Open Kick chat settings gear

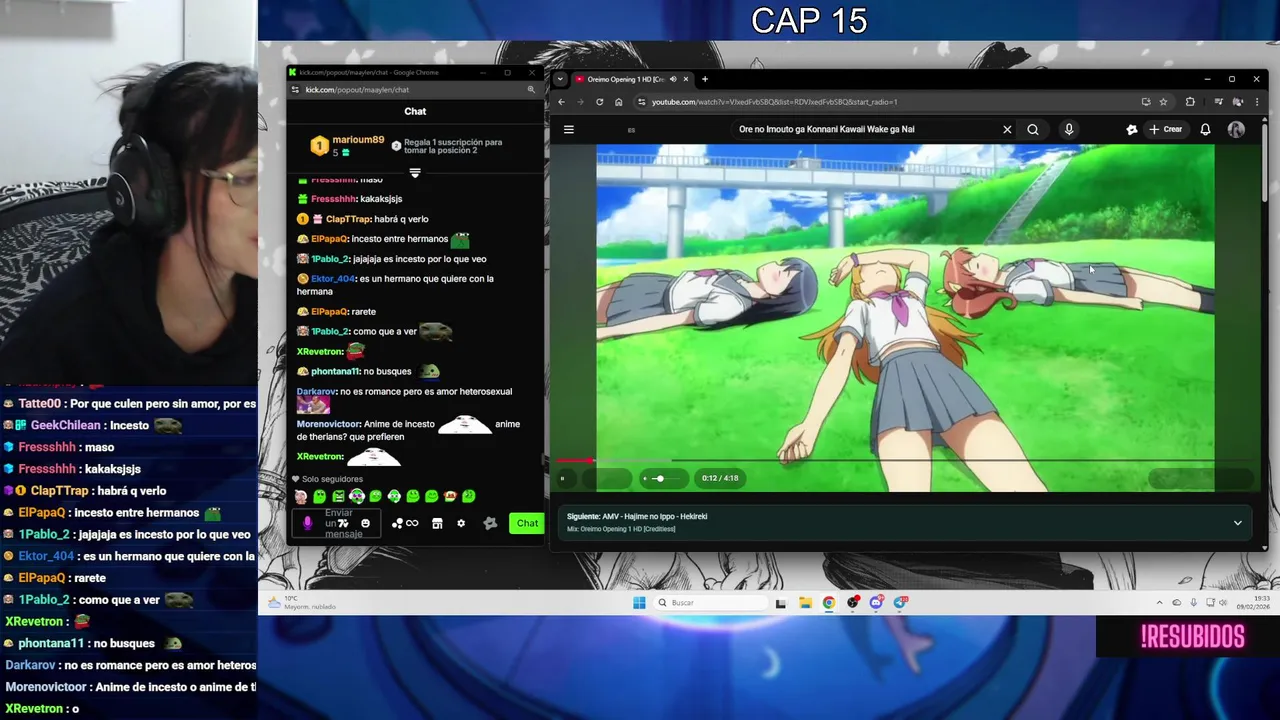point(461,523)
